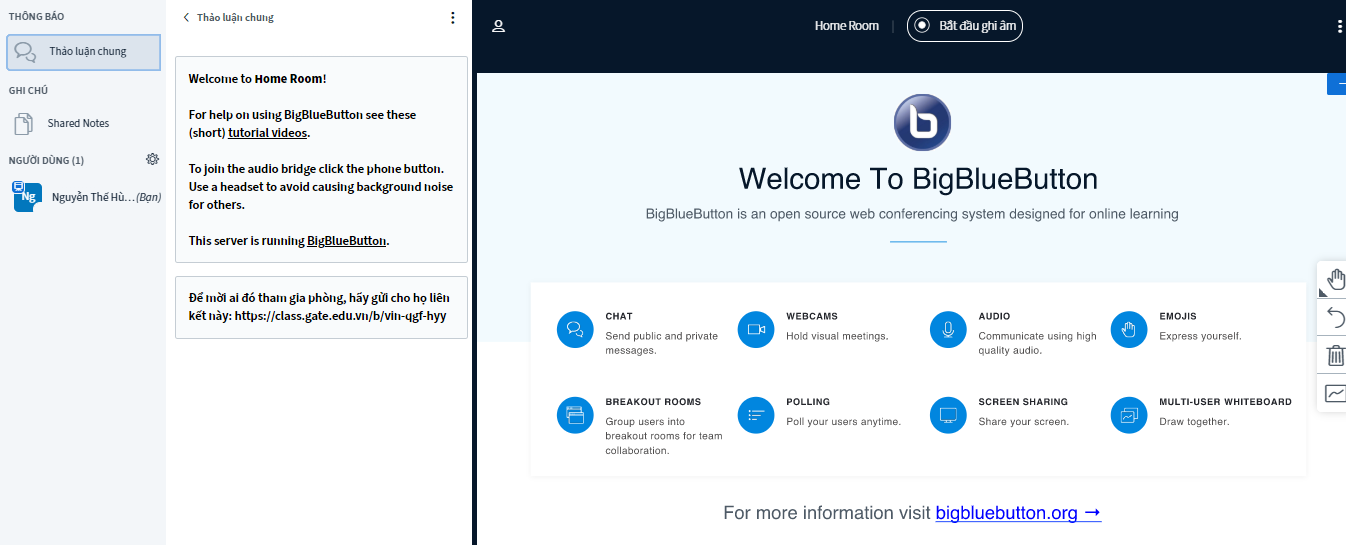Hide the chat panel with the back chevron
This screenshot has height=545, width=1351.
186,17
